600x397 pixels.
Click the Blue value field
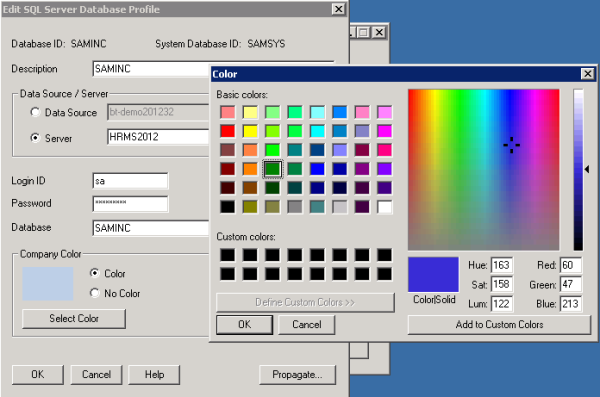pos(571,304)
